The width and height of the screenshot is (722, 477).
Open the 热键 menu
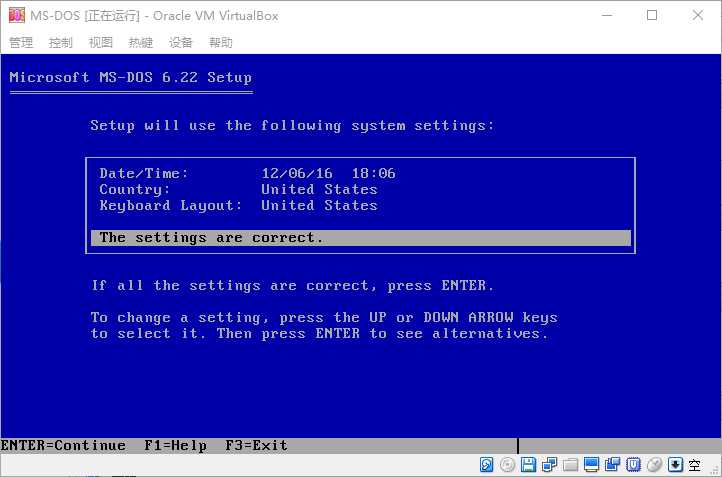pos(140,43)
